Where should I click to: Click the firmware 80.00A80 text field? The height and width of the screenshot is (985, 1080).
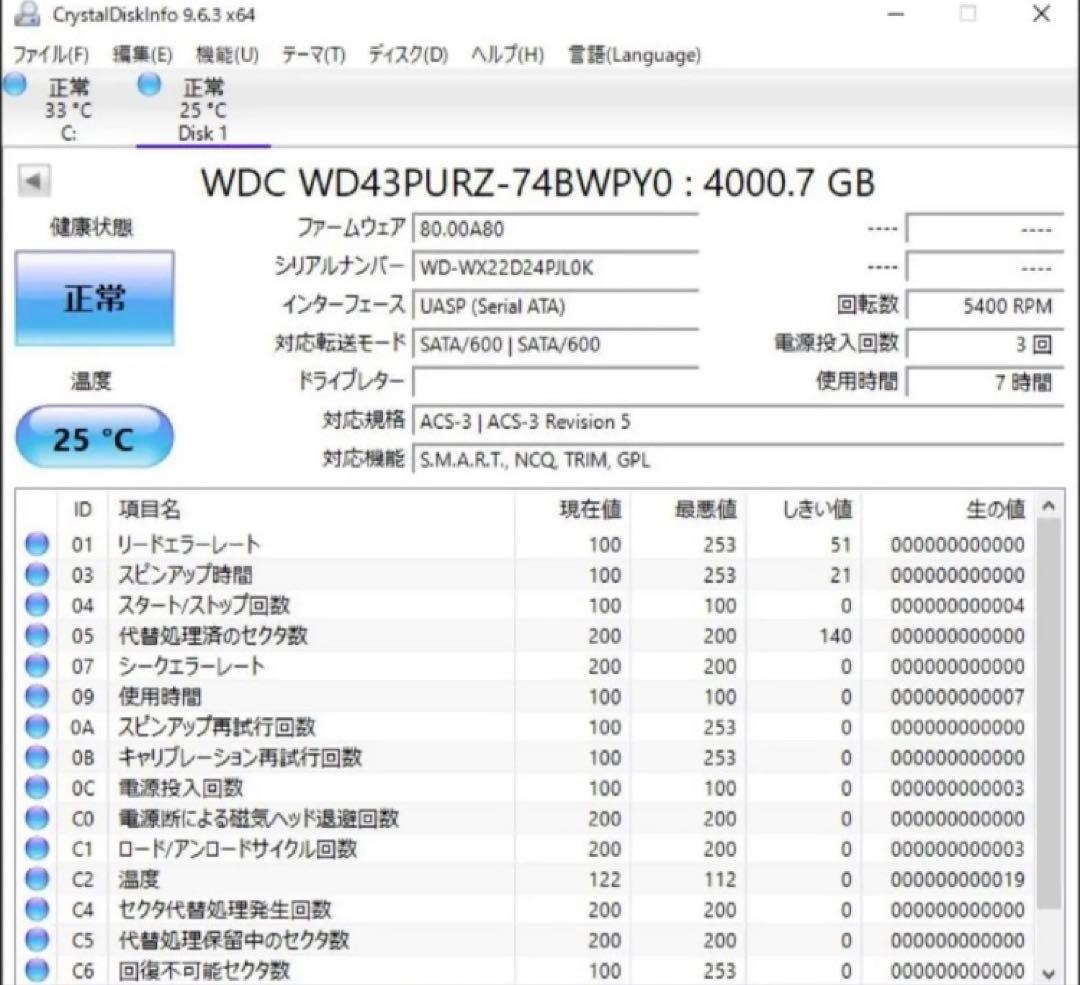[556, 228]
